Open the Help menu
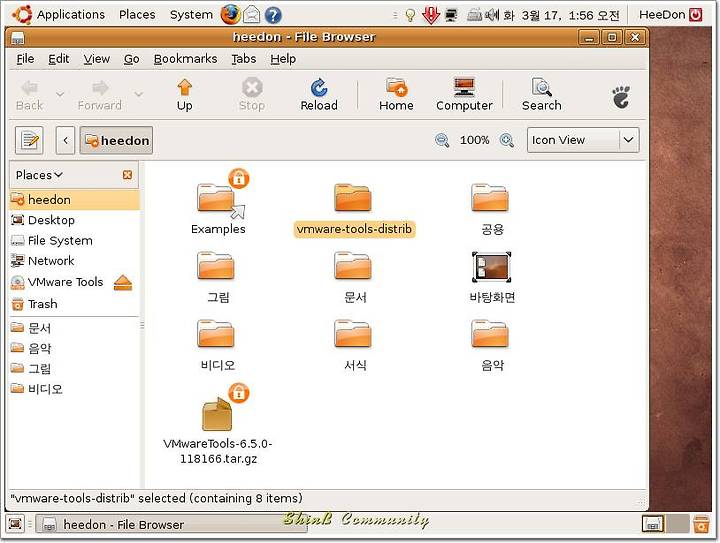Image resolution: width=720 pixels, height=543 pixels. tap(283, 59)
